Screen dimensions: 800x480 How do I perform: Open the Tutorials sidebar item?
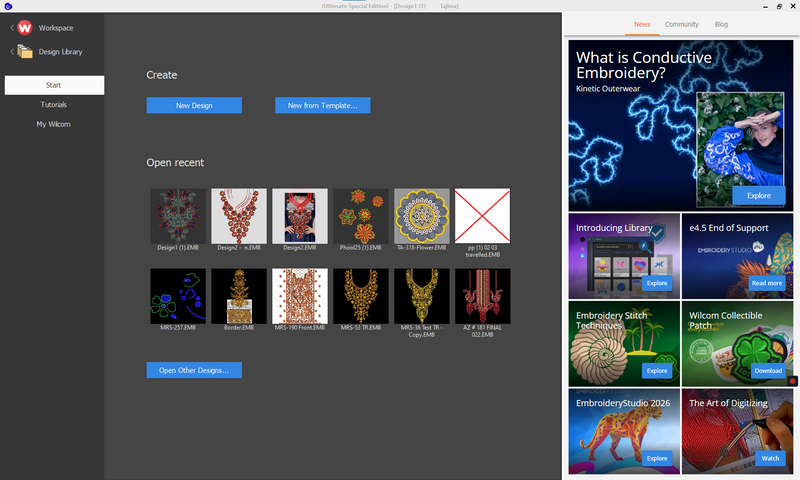[54, 105]
